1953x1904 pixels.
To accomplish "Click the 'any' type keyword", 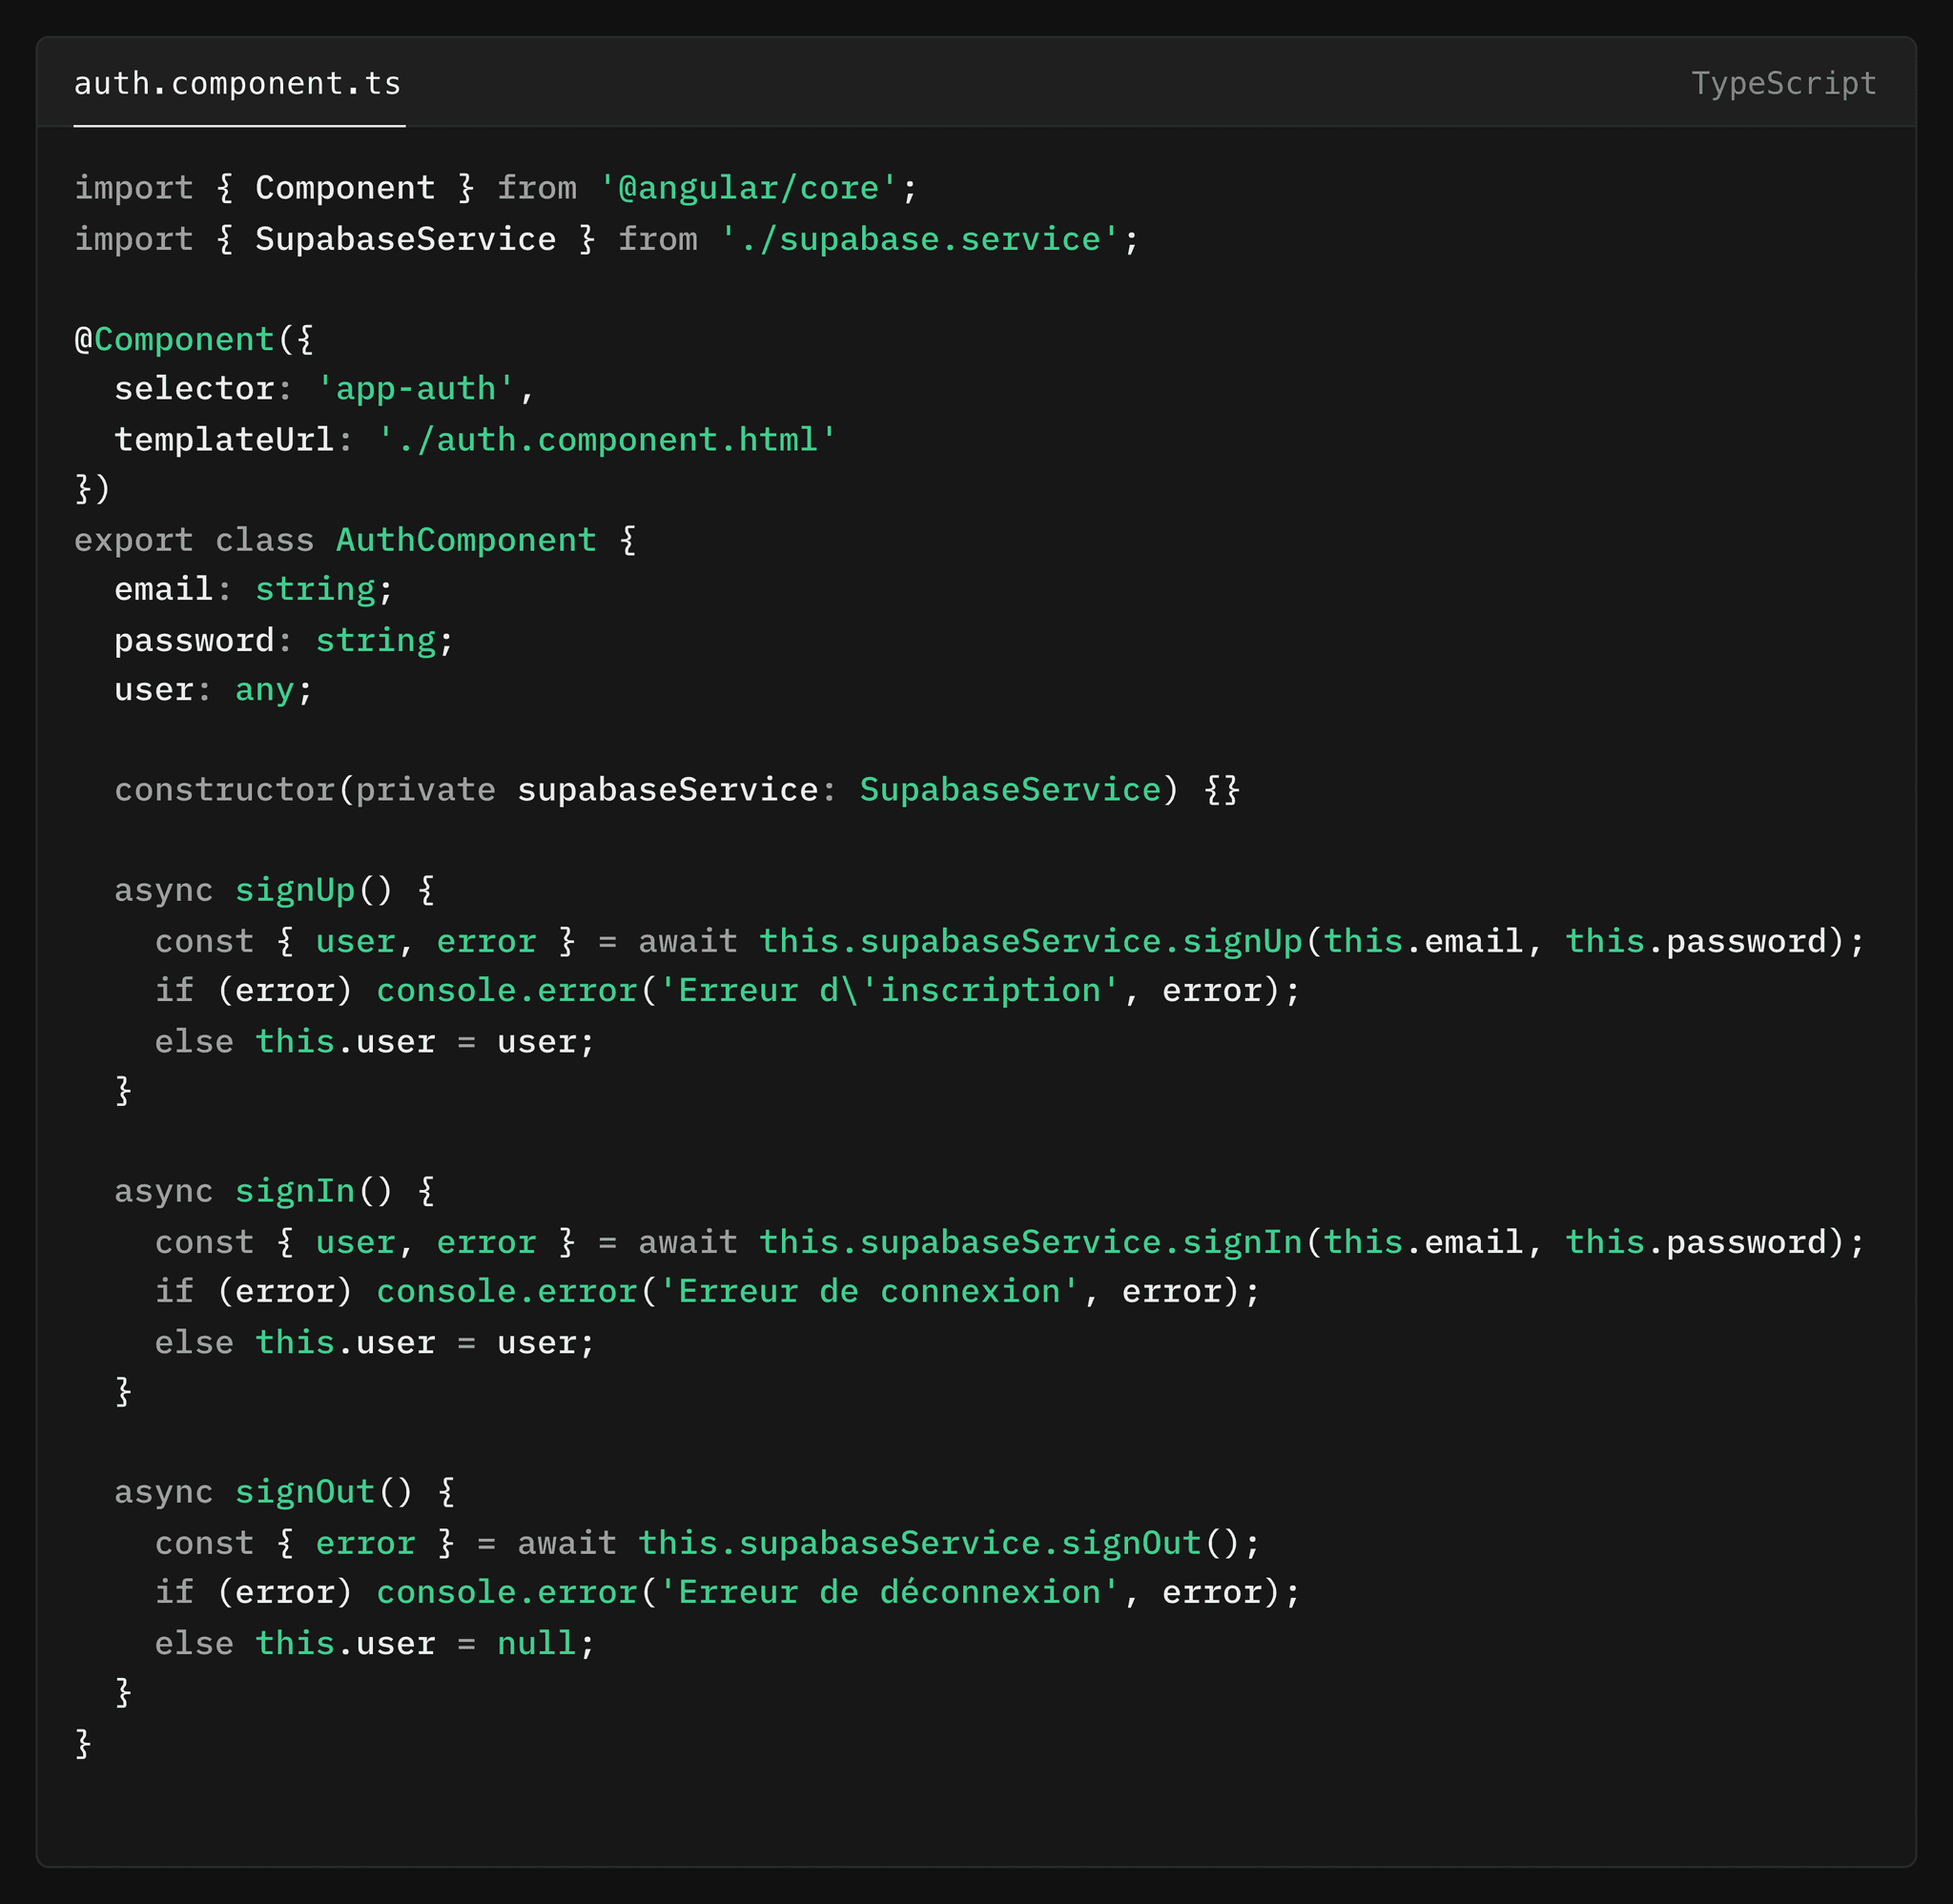I will 264,691.
